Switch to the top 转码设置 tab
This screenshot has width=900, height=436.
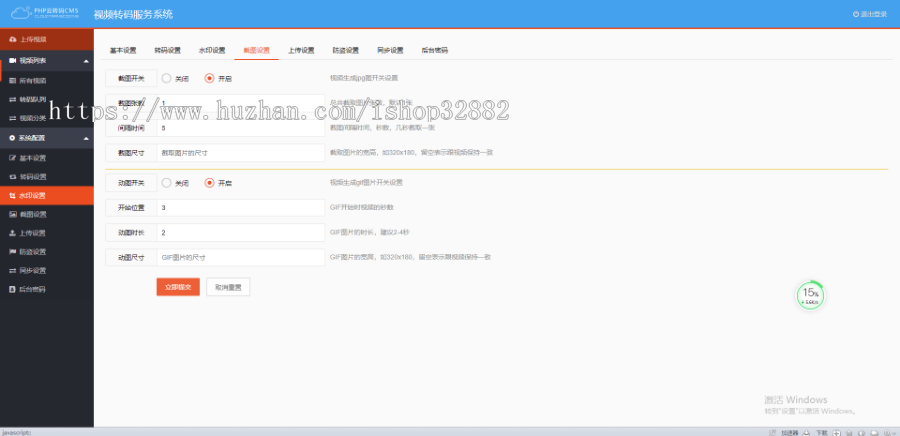(168, 50)
